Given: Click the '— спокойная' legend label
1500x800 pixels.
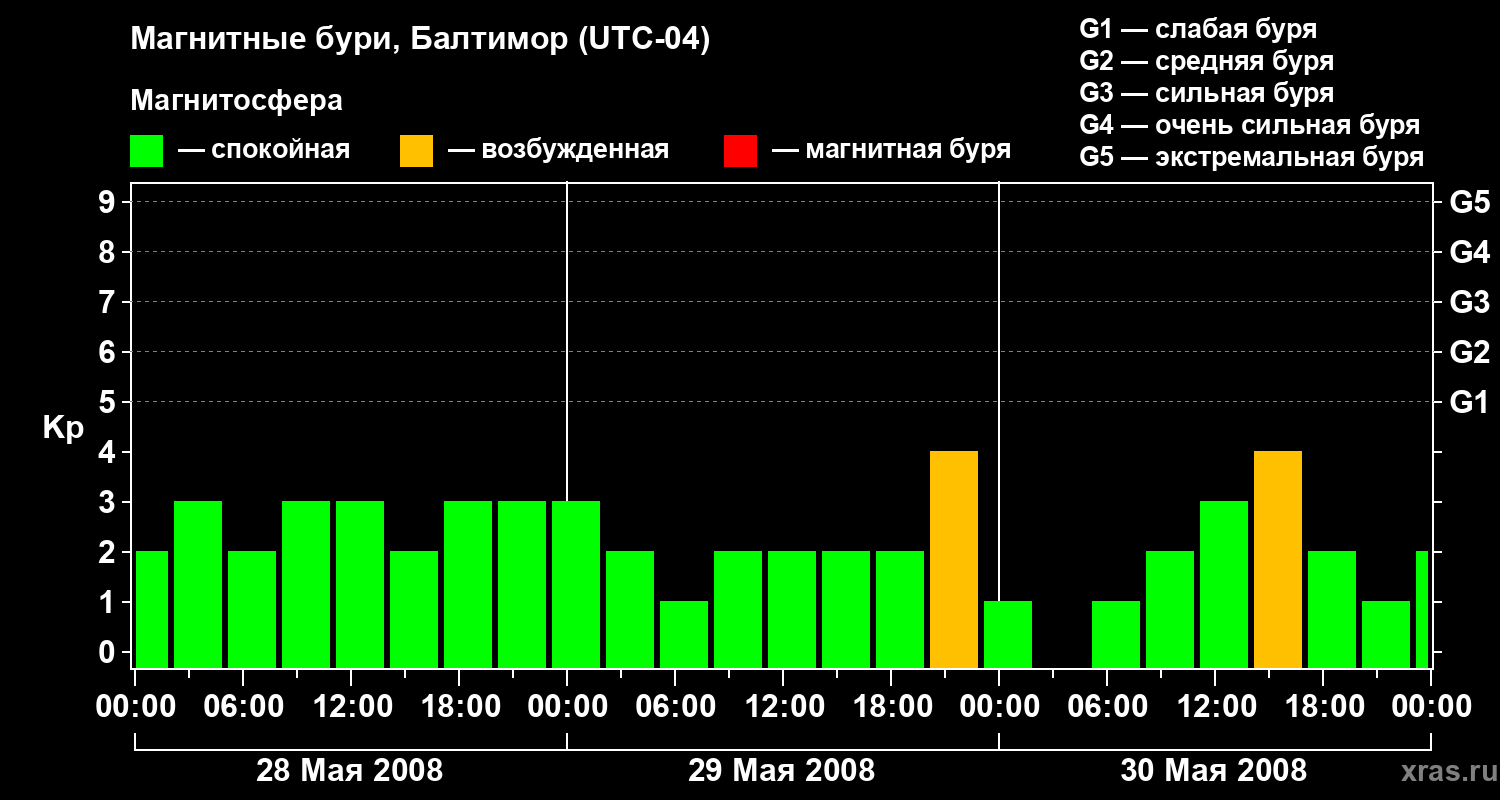Looking at the screenshot, I should (264, 150).
